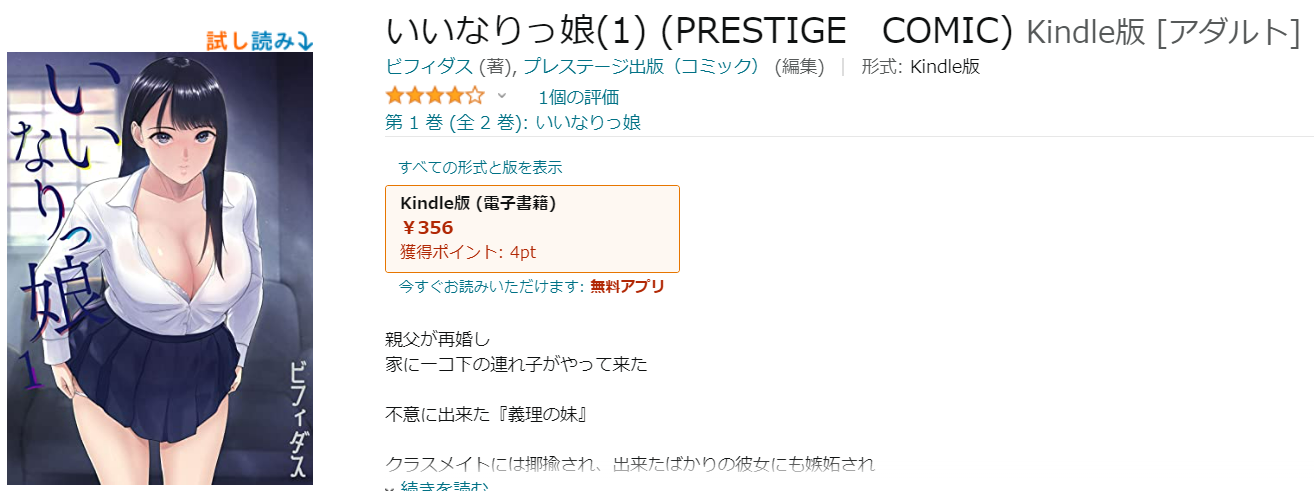Click the first filled rating star
The height and width of the screenshot is (491, 1314).
(x=395, y=96)
